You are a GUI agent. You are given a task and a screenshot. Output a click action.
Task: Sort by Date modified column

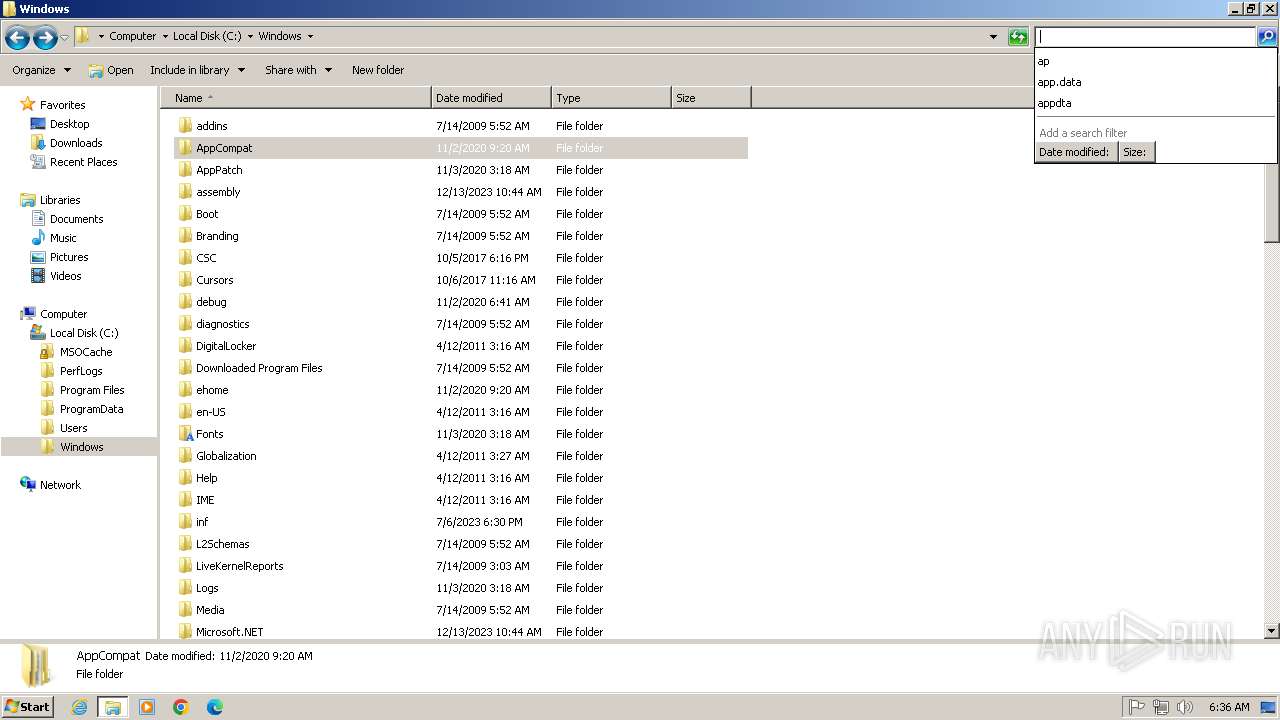[x=491, y=98]
